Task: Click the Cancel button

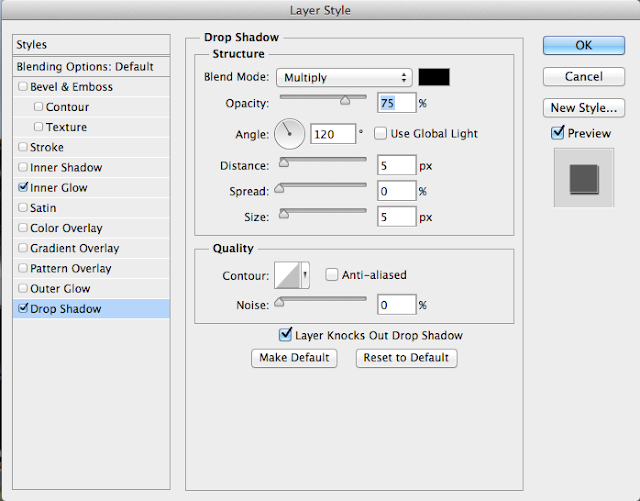Action: (x=584, y=76)
